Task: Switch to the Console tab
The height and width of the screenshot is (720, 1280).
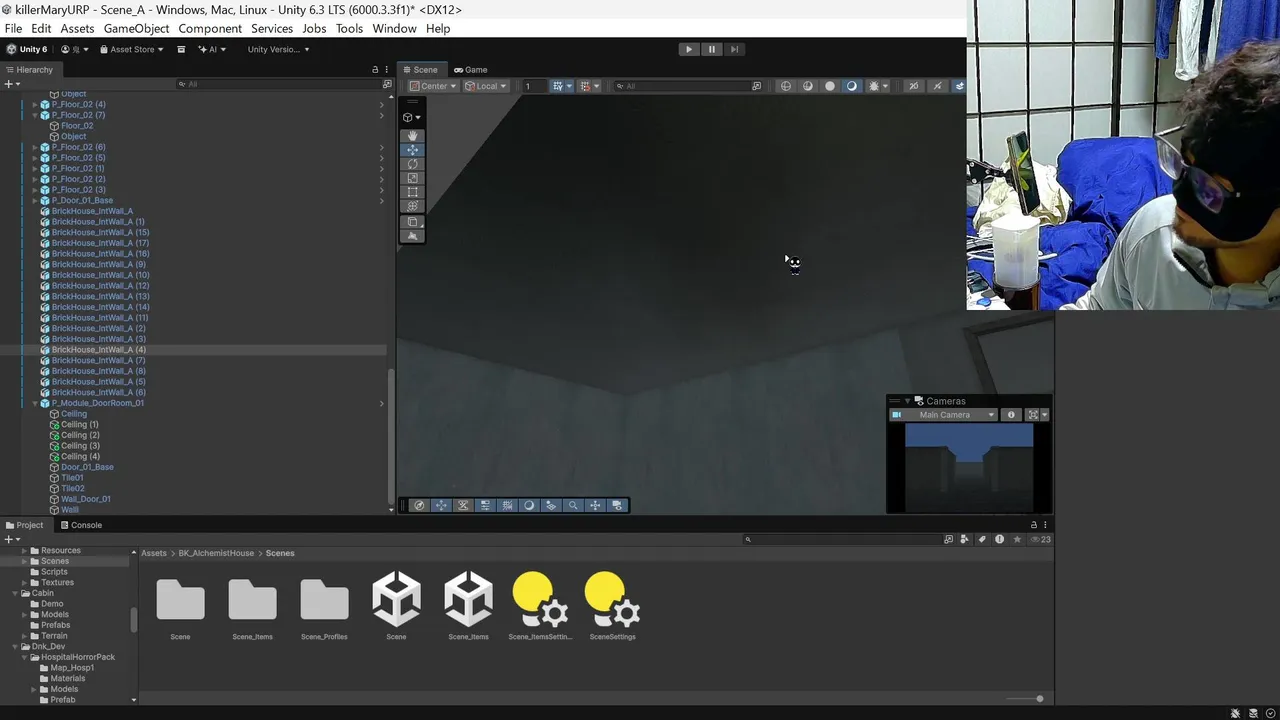Action: point(80,525)
